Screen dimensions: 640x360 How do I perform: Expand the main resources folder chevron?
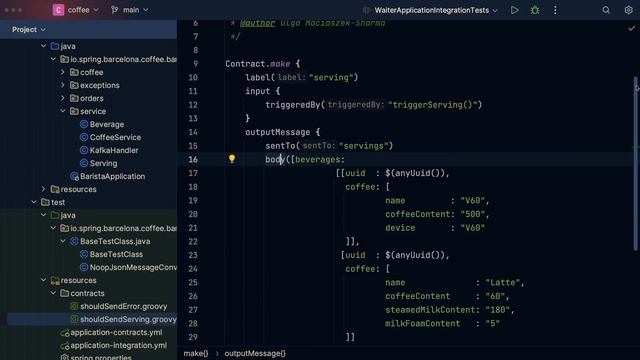pyautogui.click(x=44, y=189)
